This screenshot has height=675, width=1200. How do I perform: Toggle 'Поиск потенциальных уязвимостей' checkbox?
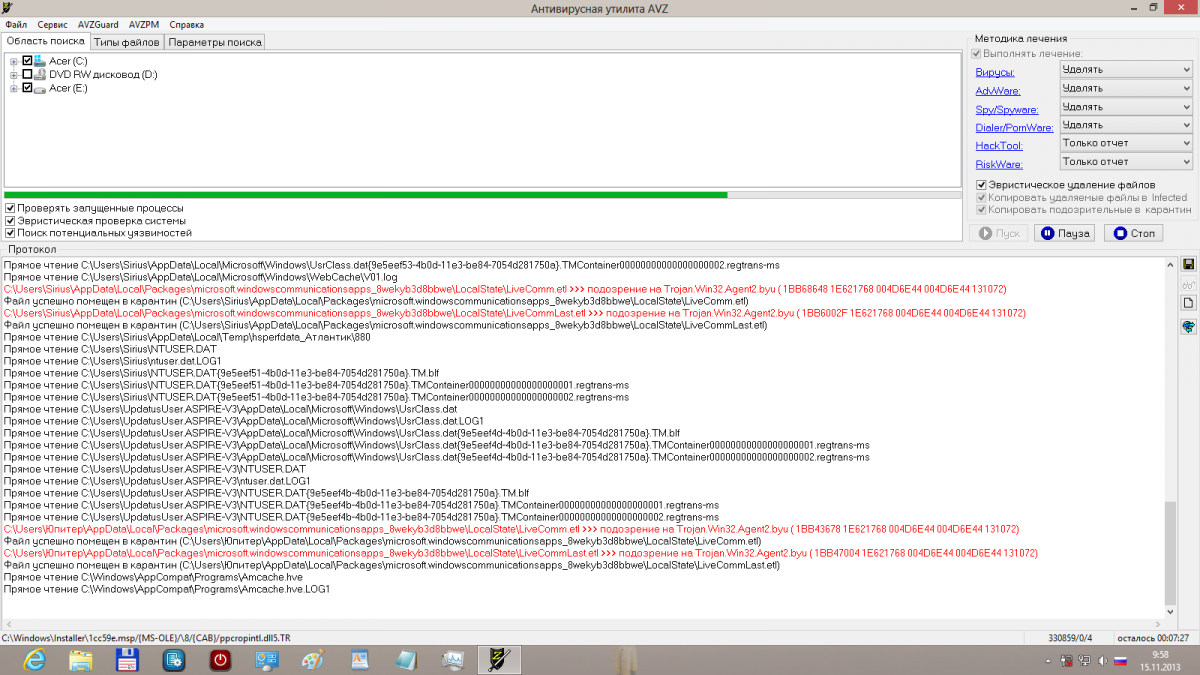[x=10, y=233]
